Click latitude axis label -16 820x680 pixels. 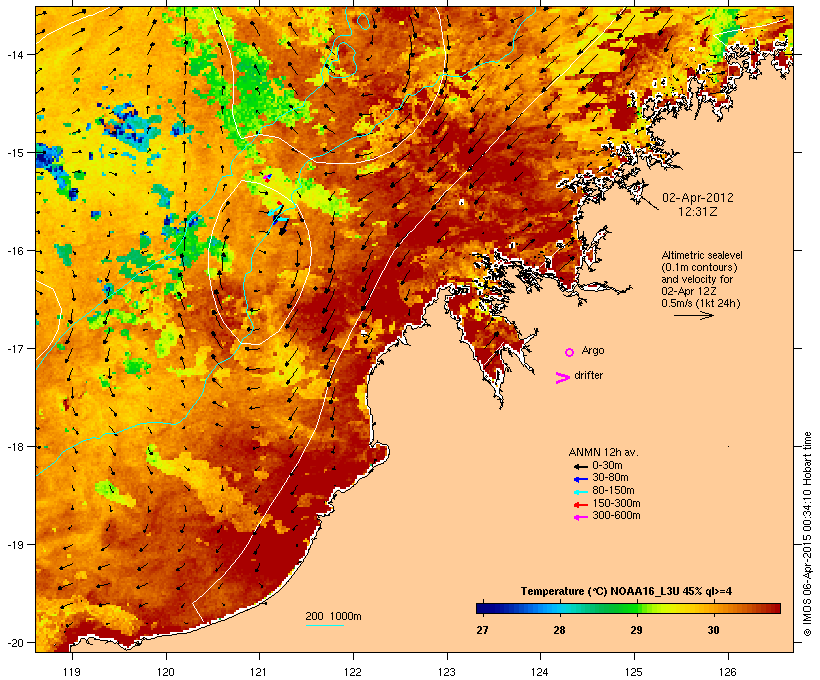coord(14,251)
